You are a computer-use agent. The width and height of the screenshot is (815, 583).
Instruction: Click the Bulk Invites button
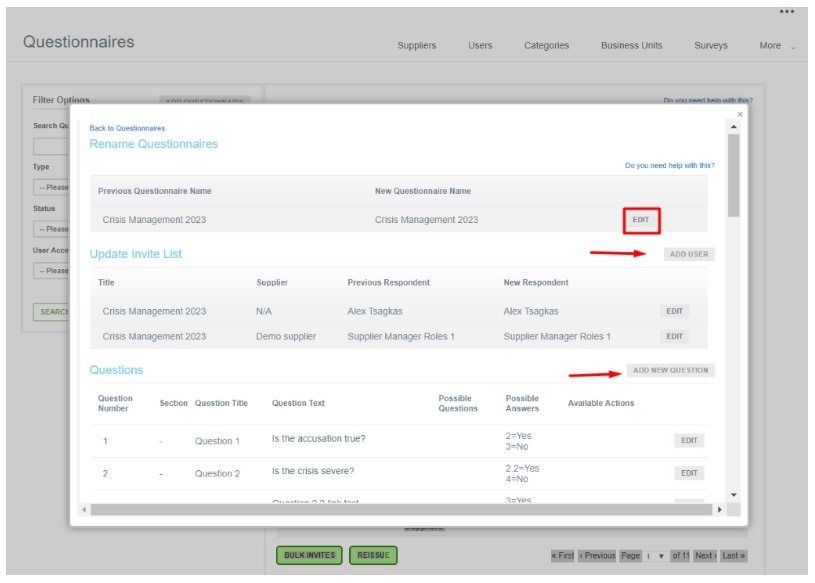[309, 555]
